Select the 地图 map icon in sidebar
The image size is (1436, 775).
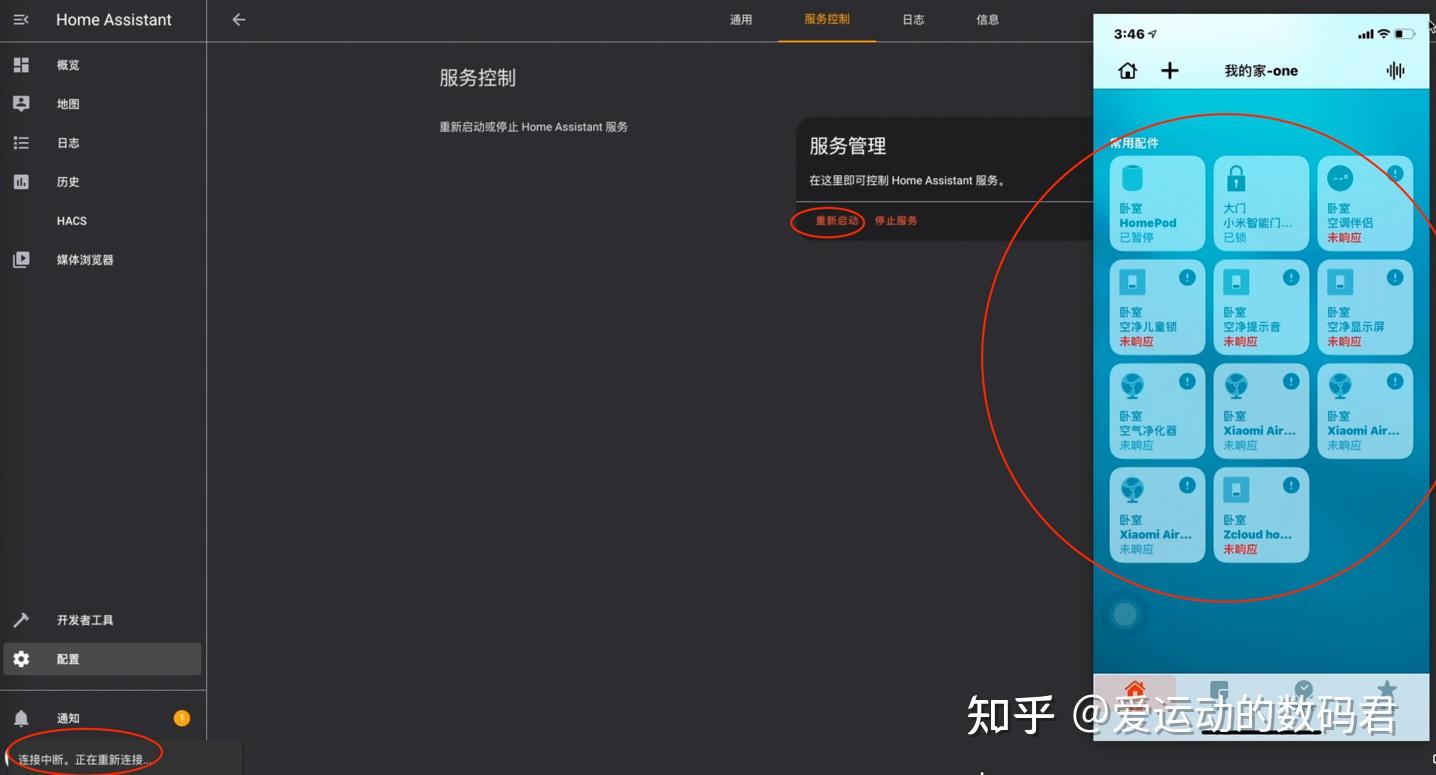[x=21, y=103]
